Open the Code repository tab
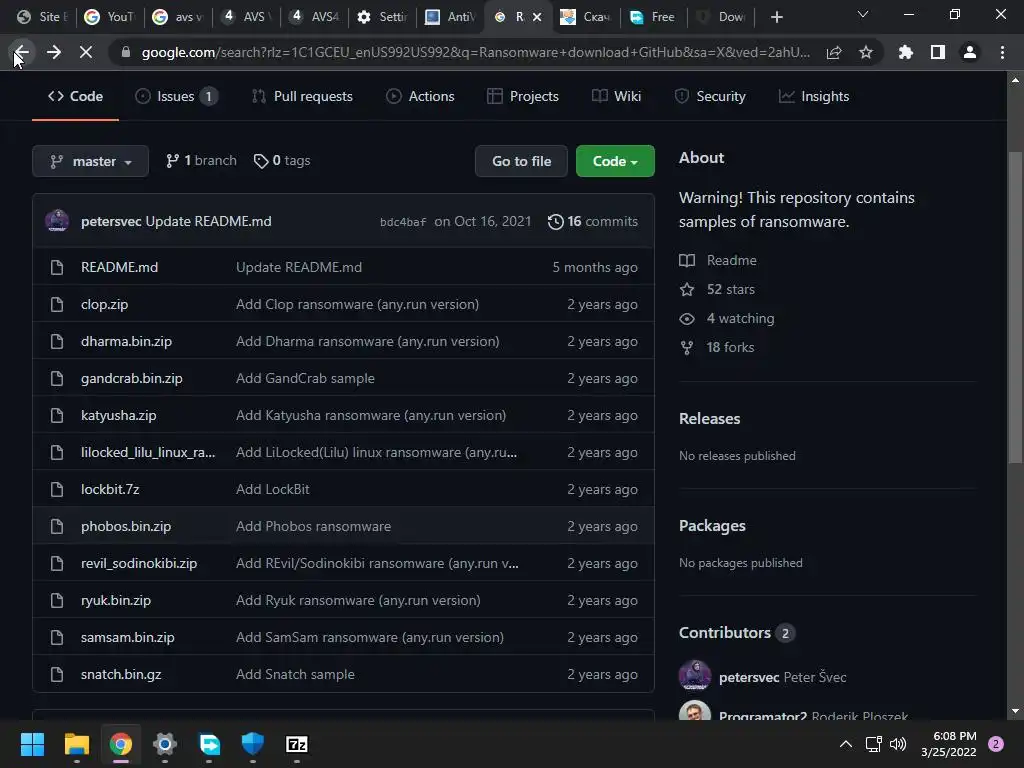The image size is (1024, 768). tap(75, 97)
